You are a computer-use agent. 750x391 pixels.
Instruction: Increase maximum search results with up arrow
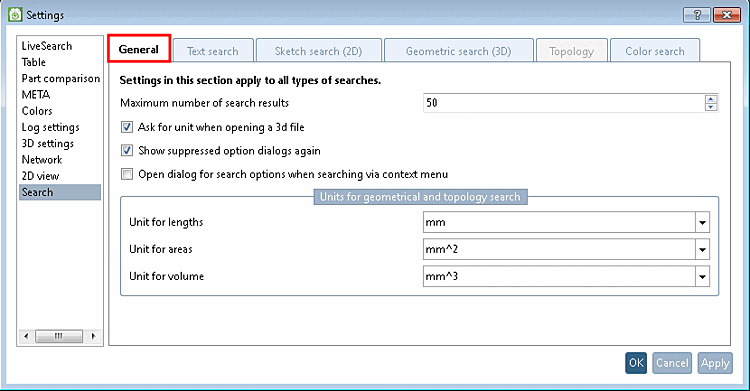point(711,99)
